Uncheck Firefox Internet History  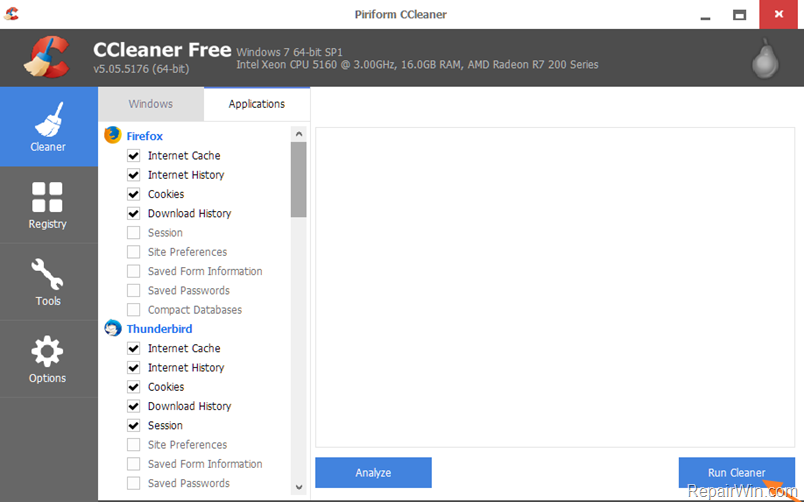tap(133, 175)
